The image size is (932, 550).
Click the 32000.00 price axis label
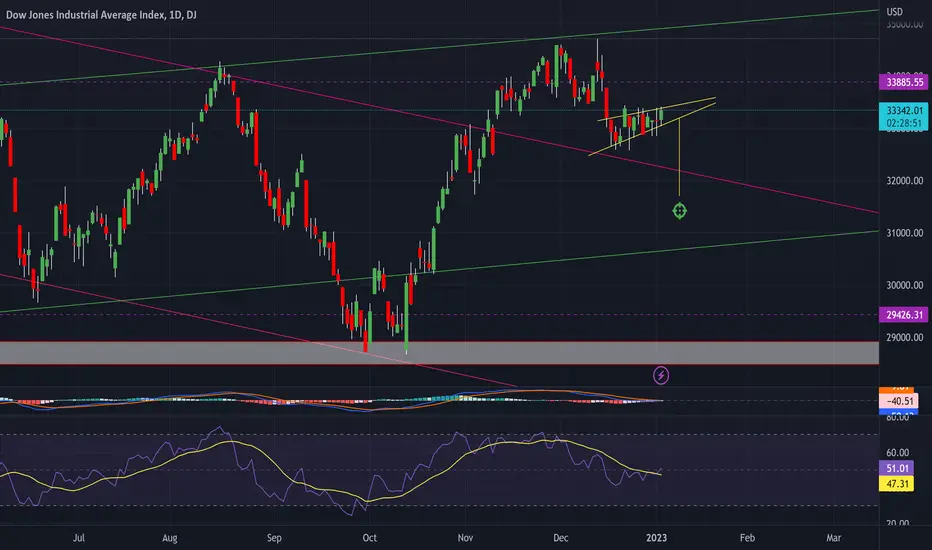point(905,181)
